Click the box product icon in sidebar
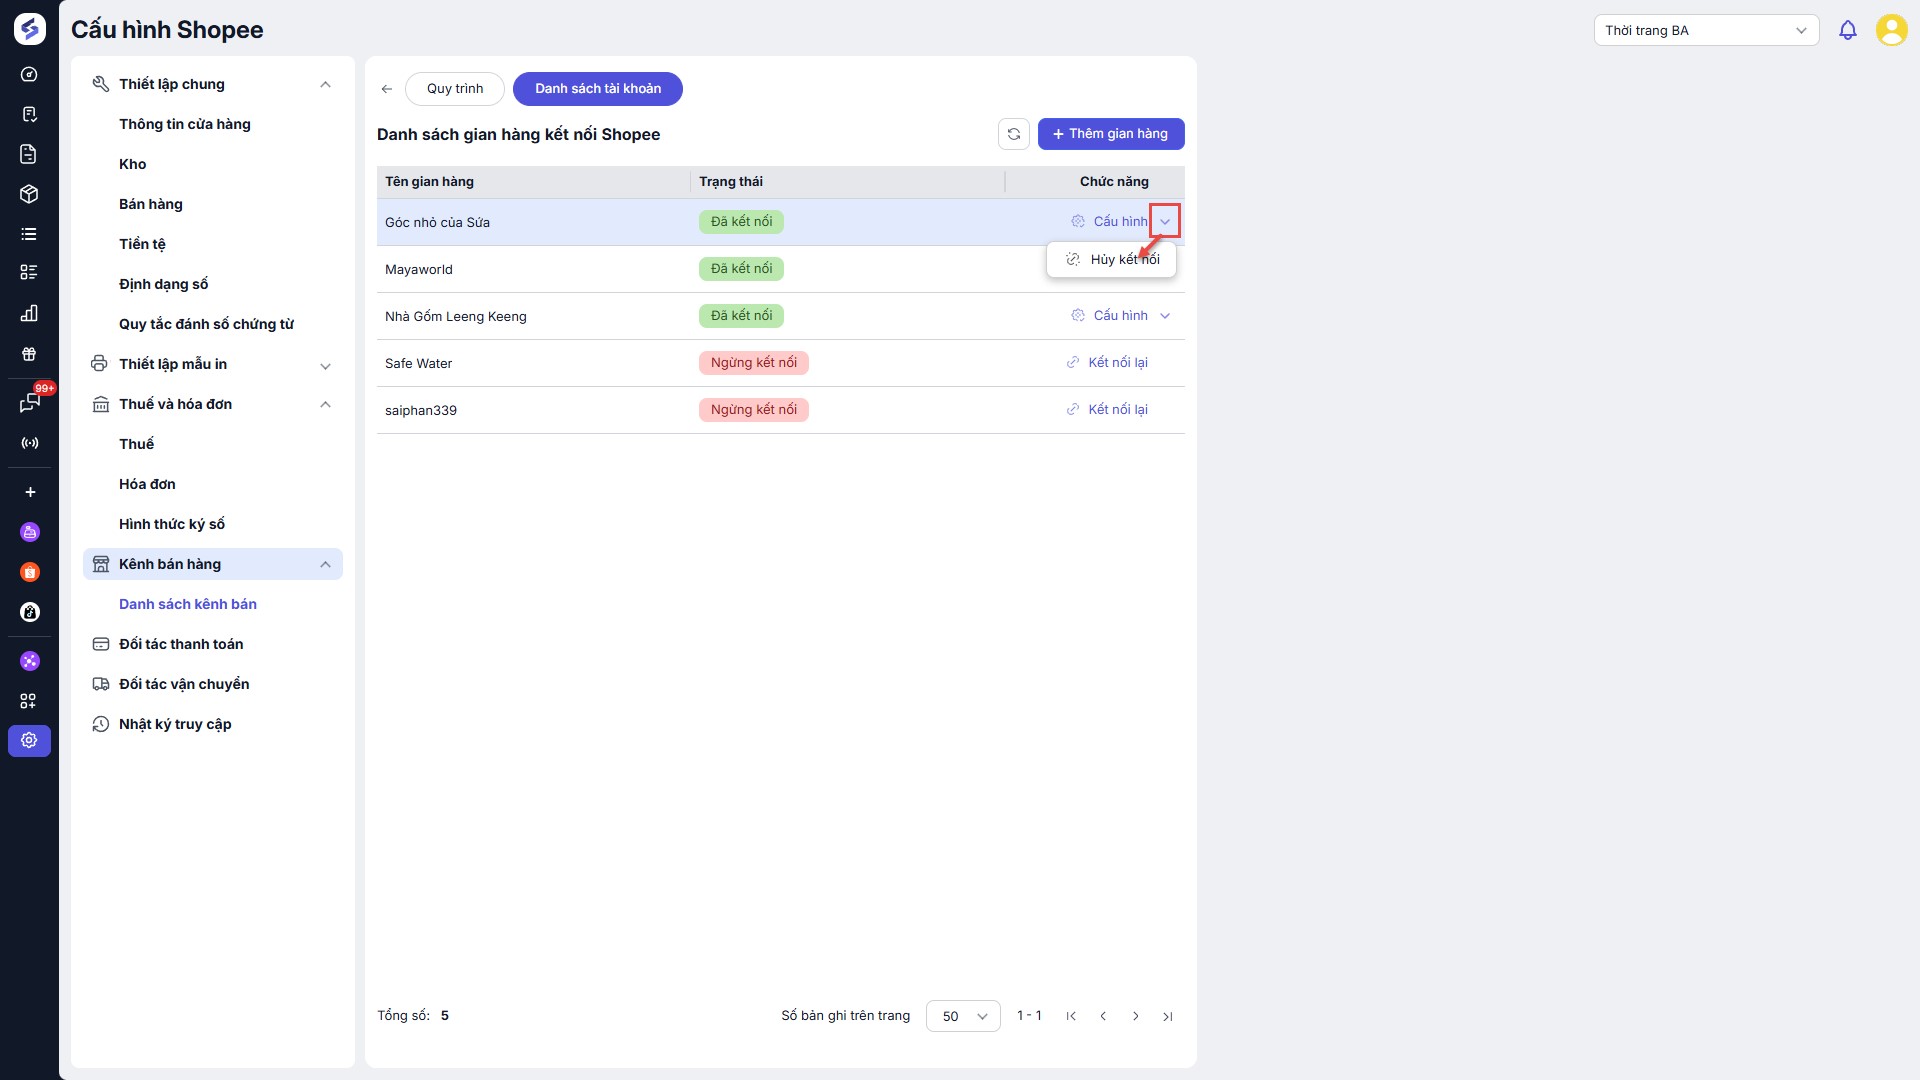This screenshot has height=1080, width=1920. point(30,194)
